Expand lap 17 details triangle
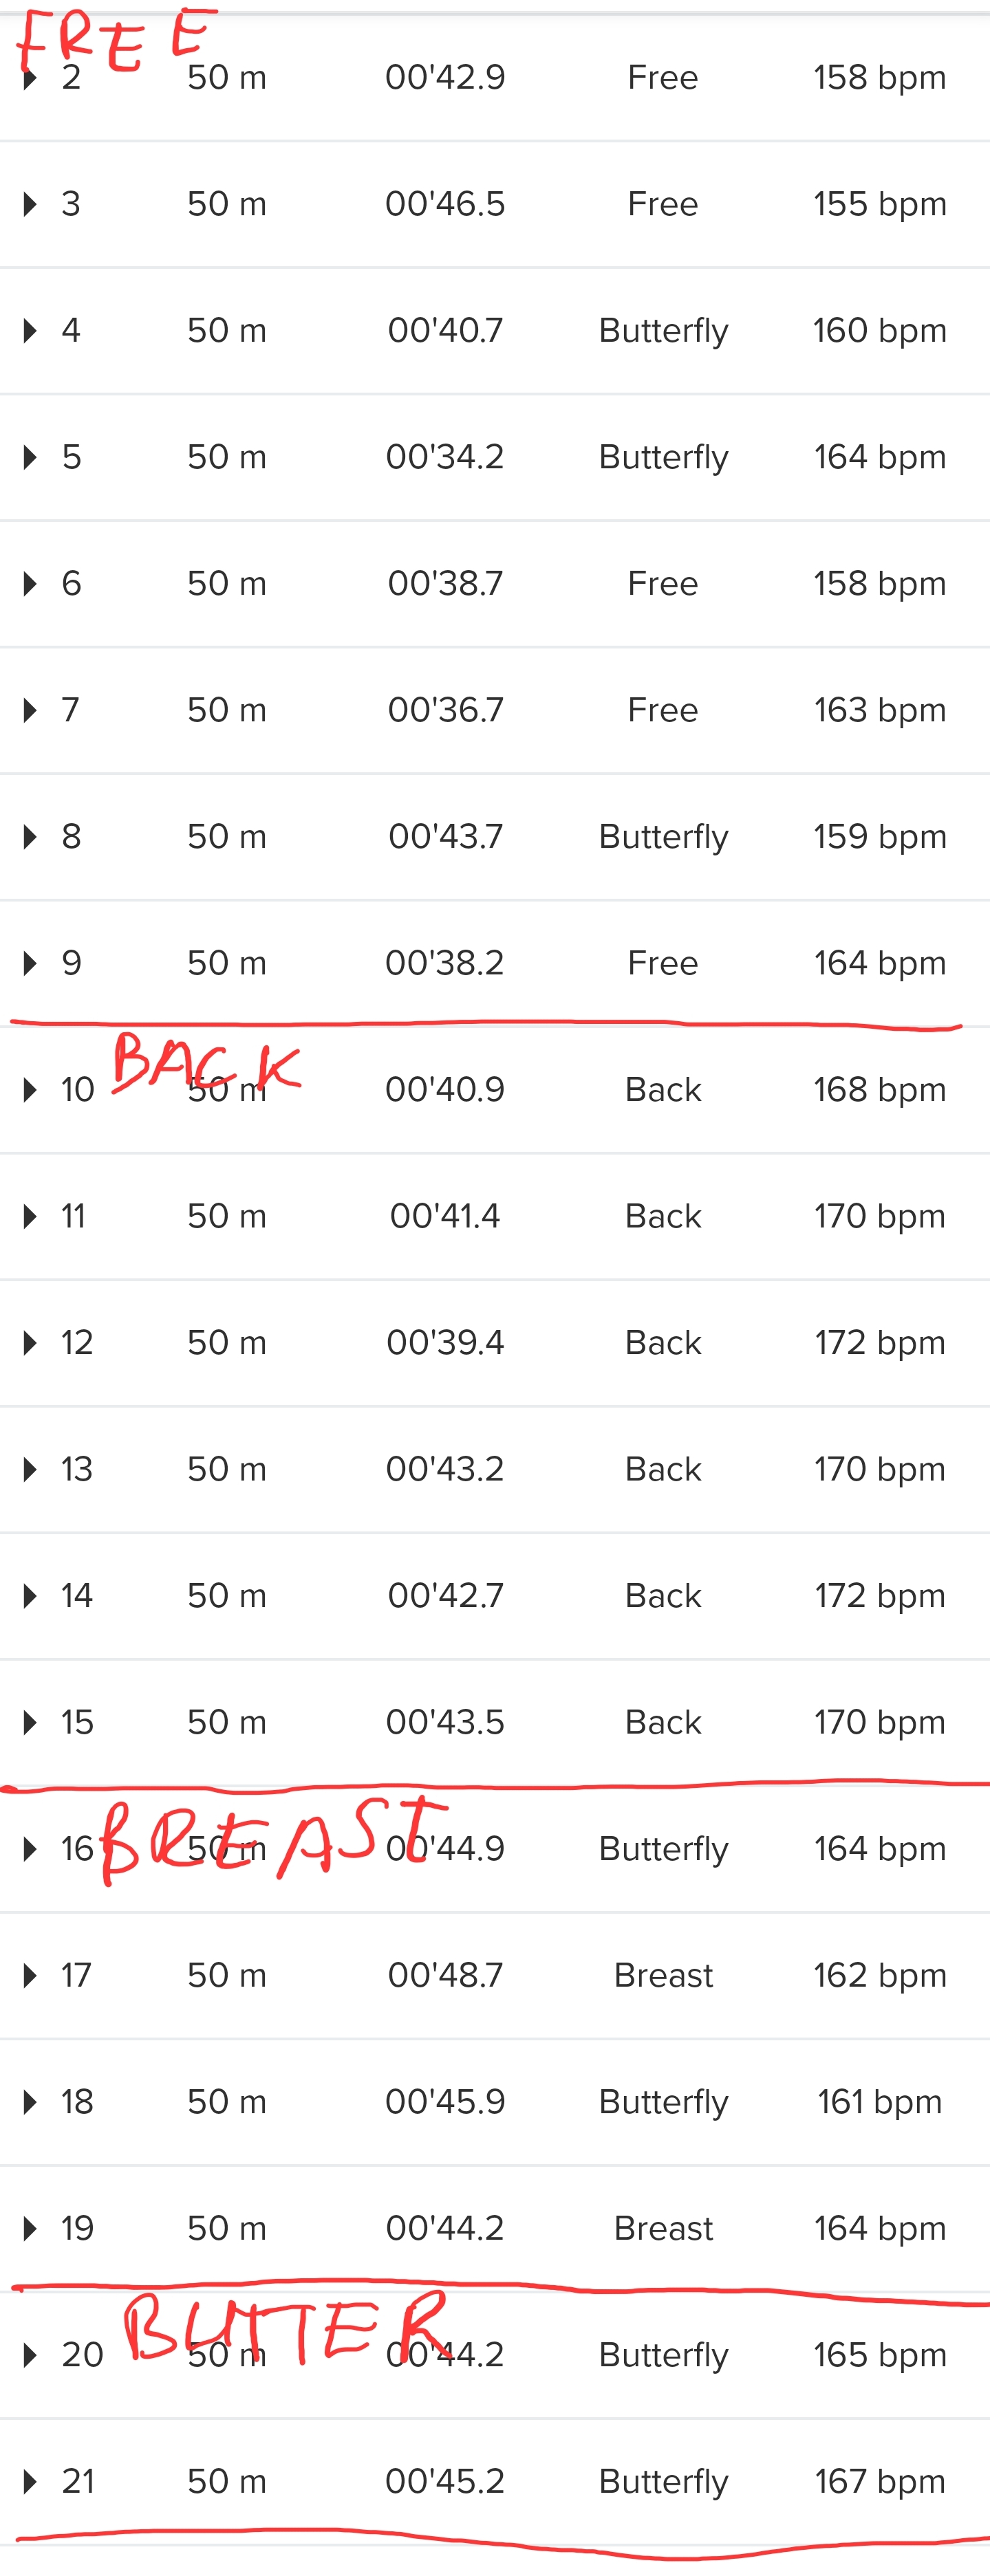 tap(30, 1975)
